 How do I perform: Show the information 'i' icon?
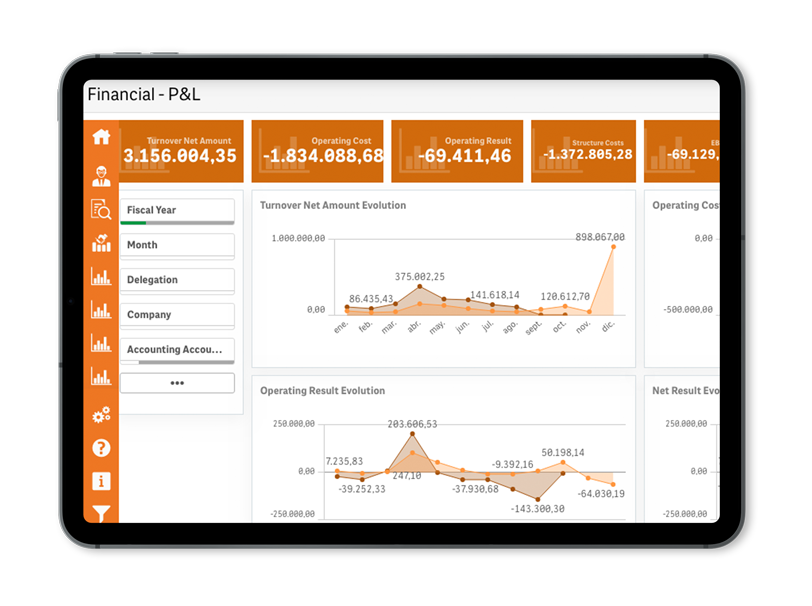click(101, 481)
